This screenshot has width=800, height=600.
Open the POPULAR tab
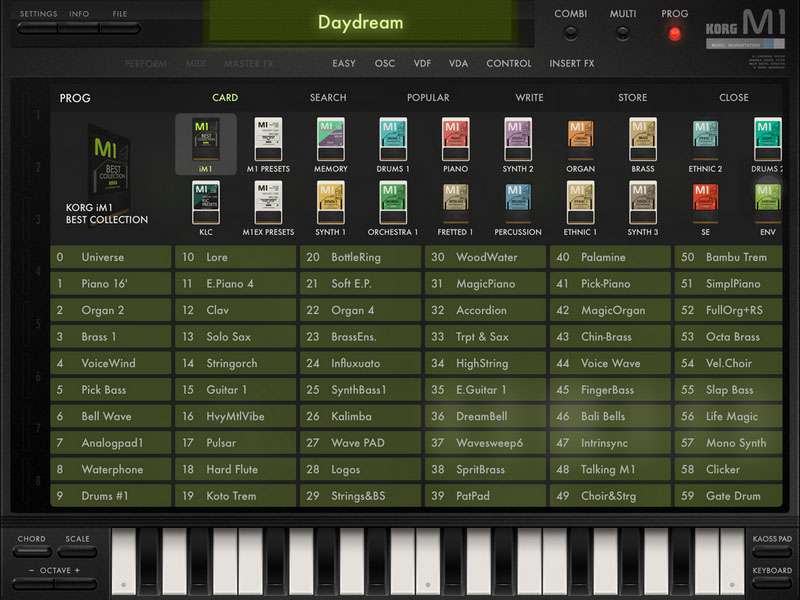click(x=428, y=98)
